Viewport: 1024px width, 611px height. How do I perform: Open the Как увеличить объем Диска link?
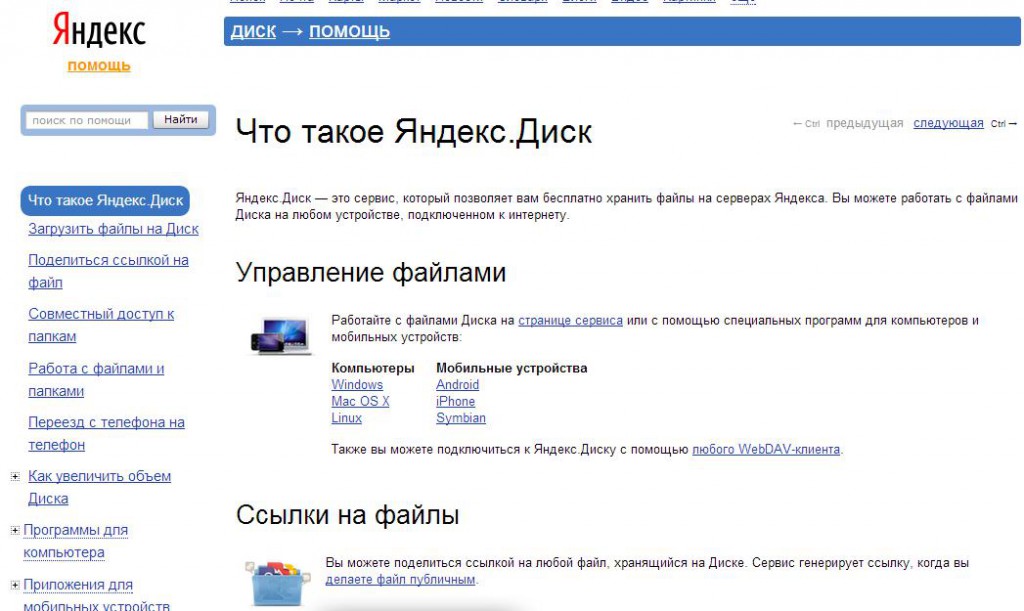[99, 487]
